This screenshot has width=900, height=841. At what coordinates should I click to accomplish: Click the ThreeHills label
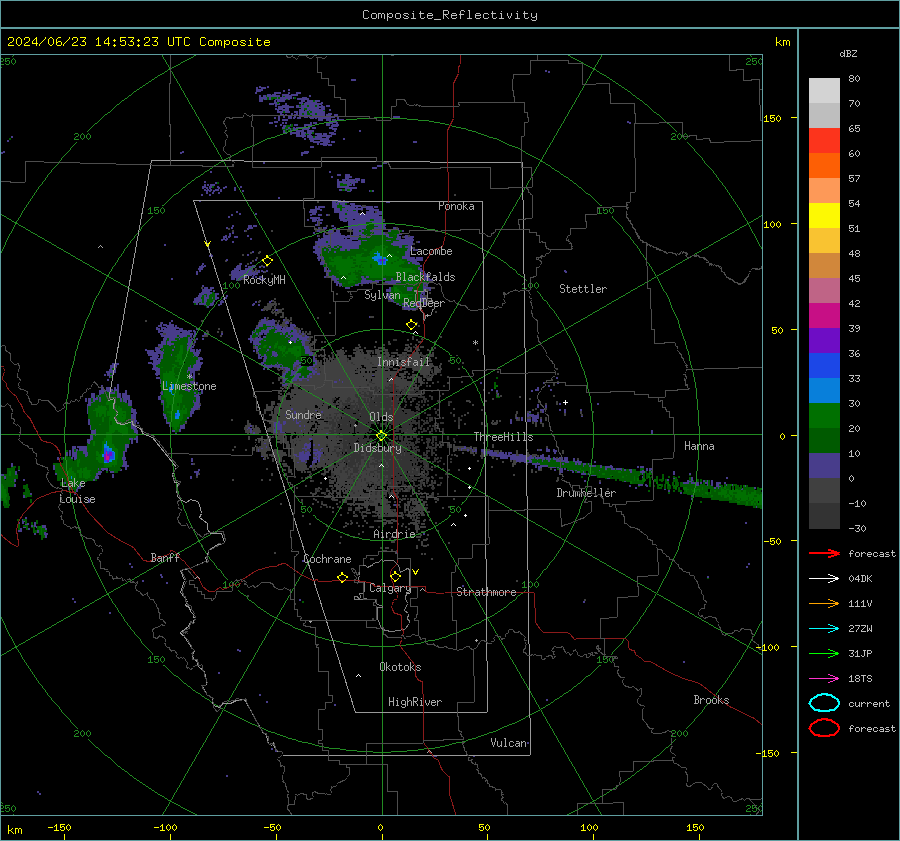pos(503,437)
